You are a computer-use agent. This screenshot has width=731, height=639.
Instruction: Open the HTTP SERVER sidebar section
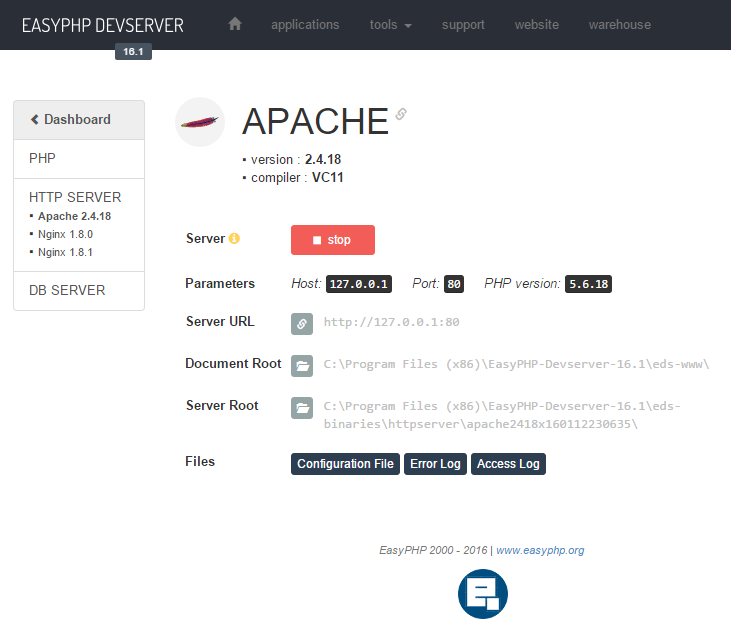coord(75,197)
